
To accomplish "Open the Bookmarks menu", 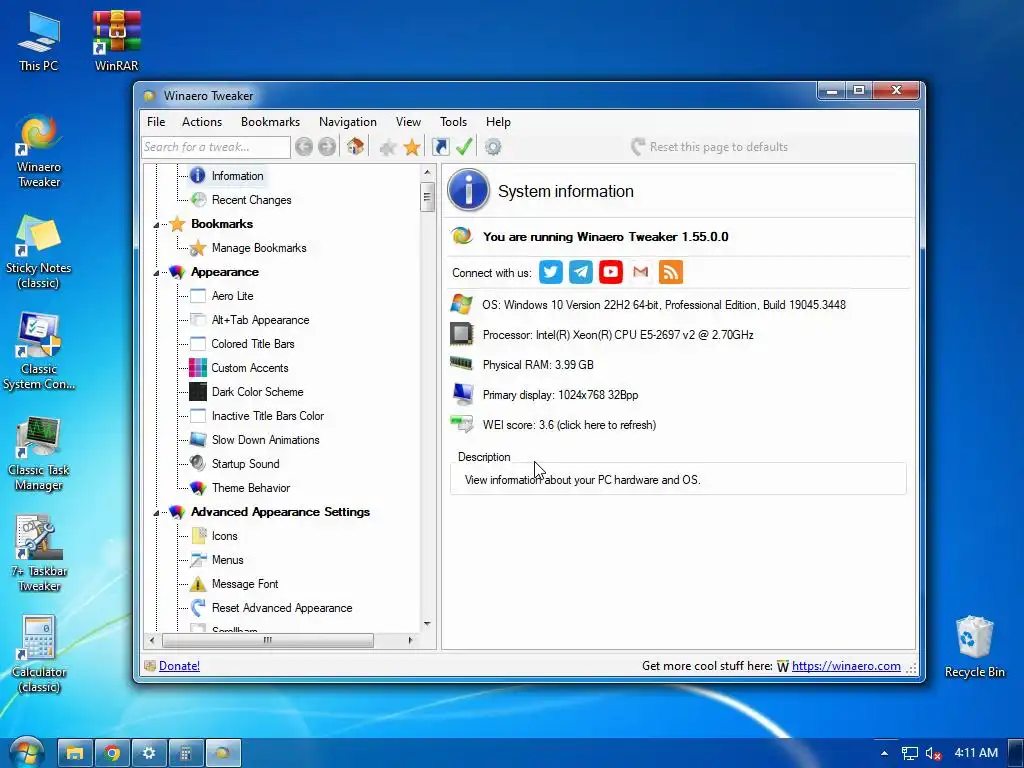I will point(270,121).
